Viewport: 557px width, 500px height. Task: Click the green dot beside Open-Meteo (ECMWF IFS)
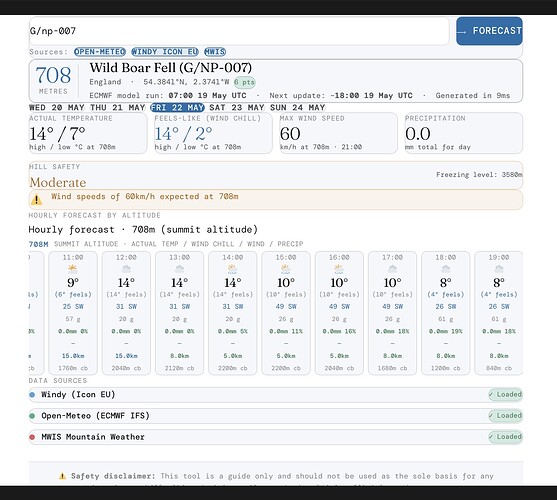tap(32, 415)
